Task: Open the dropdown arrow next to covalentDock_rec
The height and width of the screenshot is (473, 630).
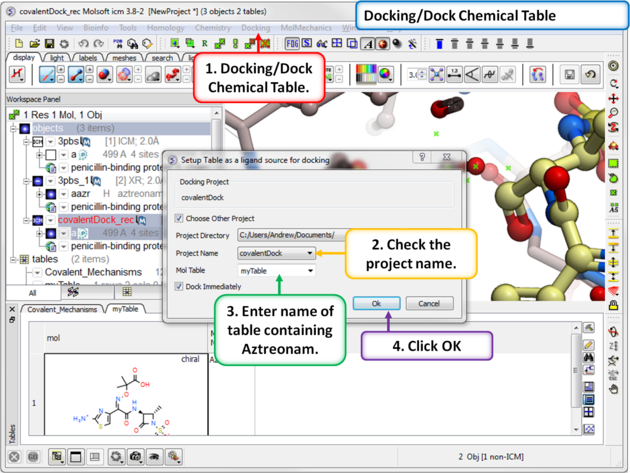Action: (51, 220)
